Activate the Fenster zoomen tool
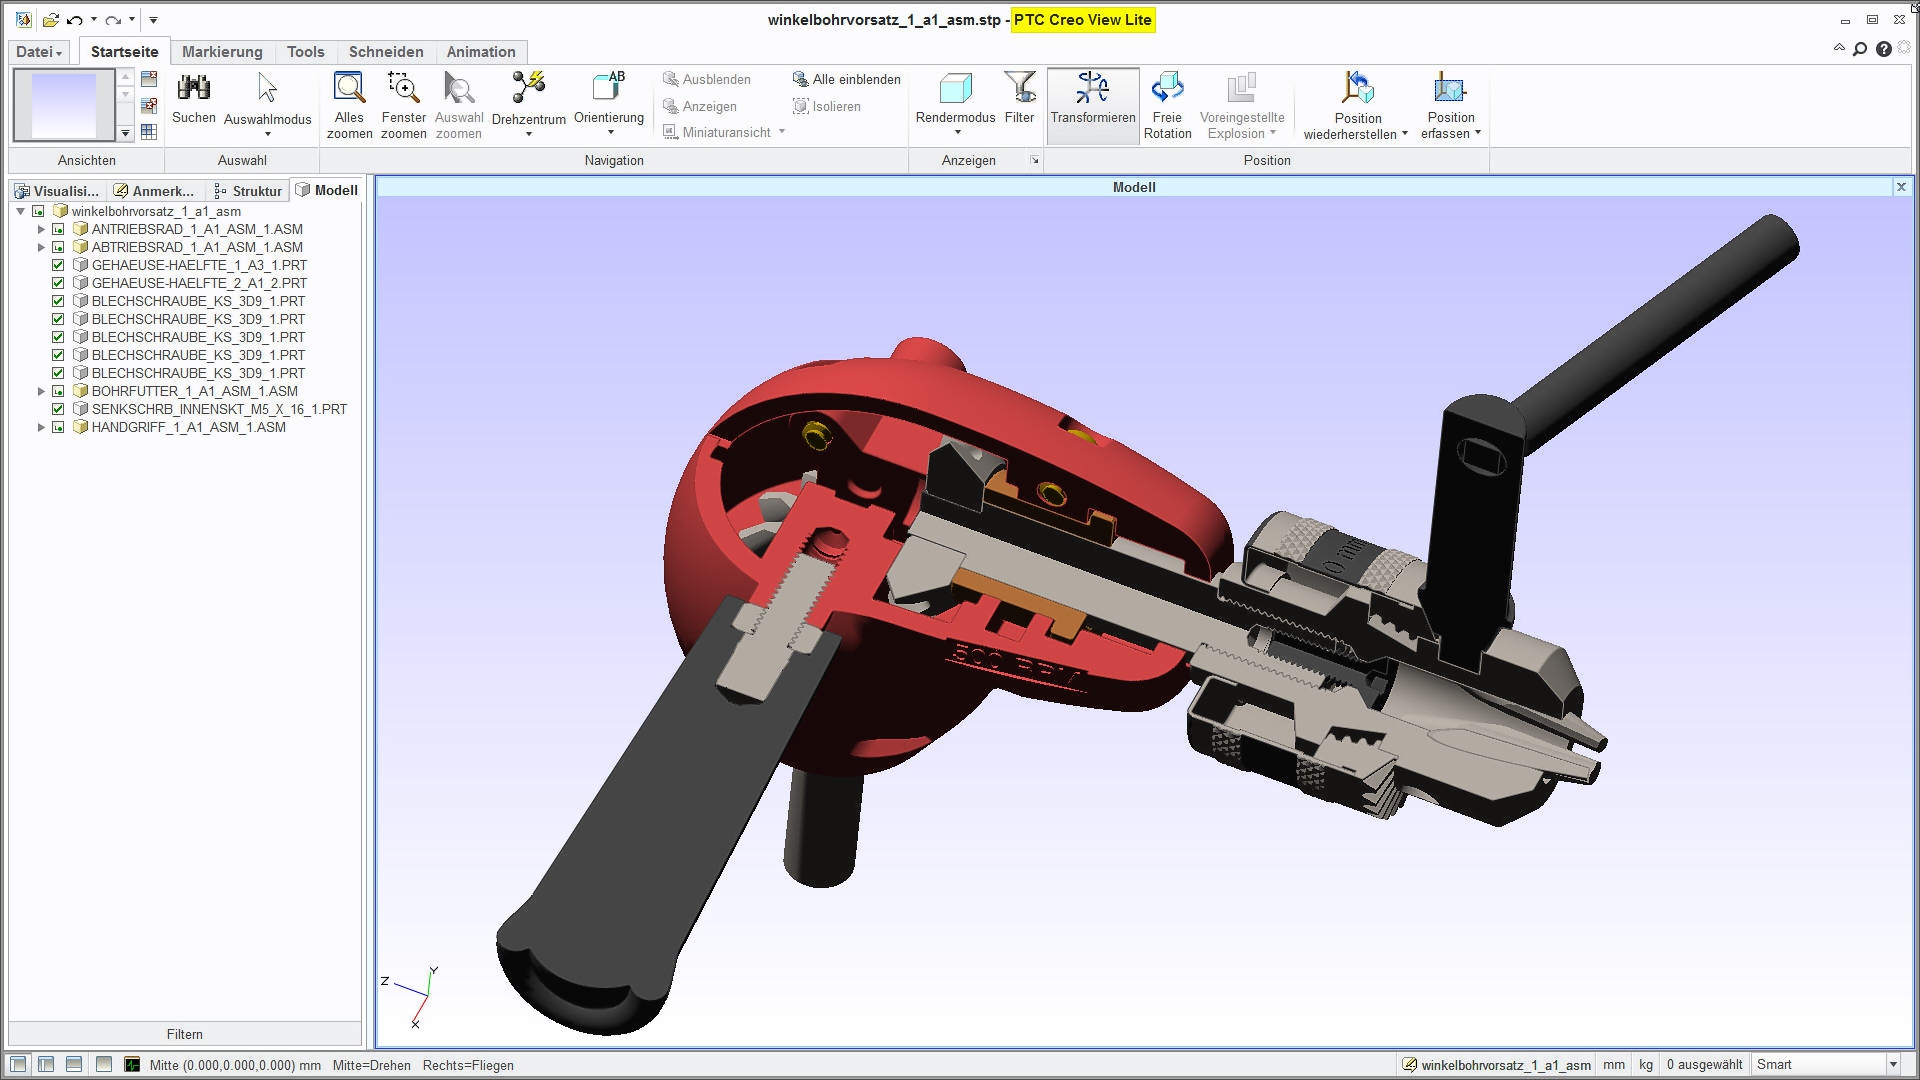 pyautogui.click(x=403, y=89)
